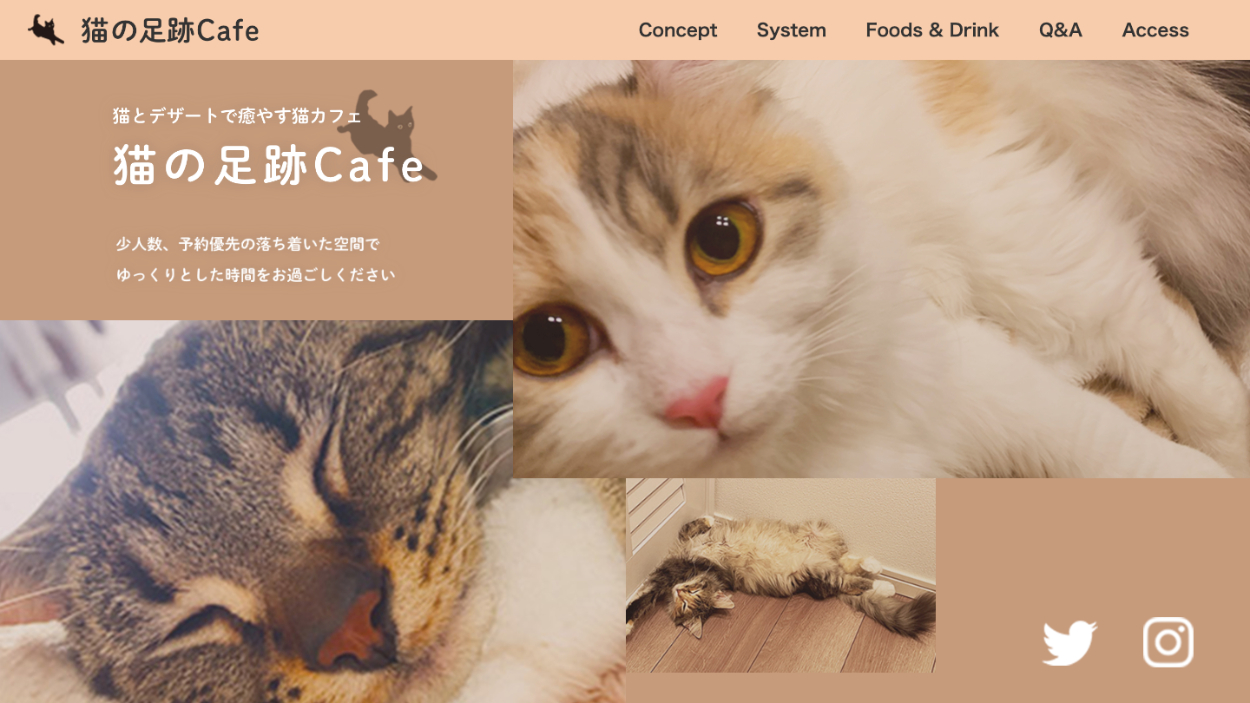This screenshot has height=703, width=1250.
Task: Click the calico cat's pink nose
Action: [698, 404]
